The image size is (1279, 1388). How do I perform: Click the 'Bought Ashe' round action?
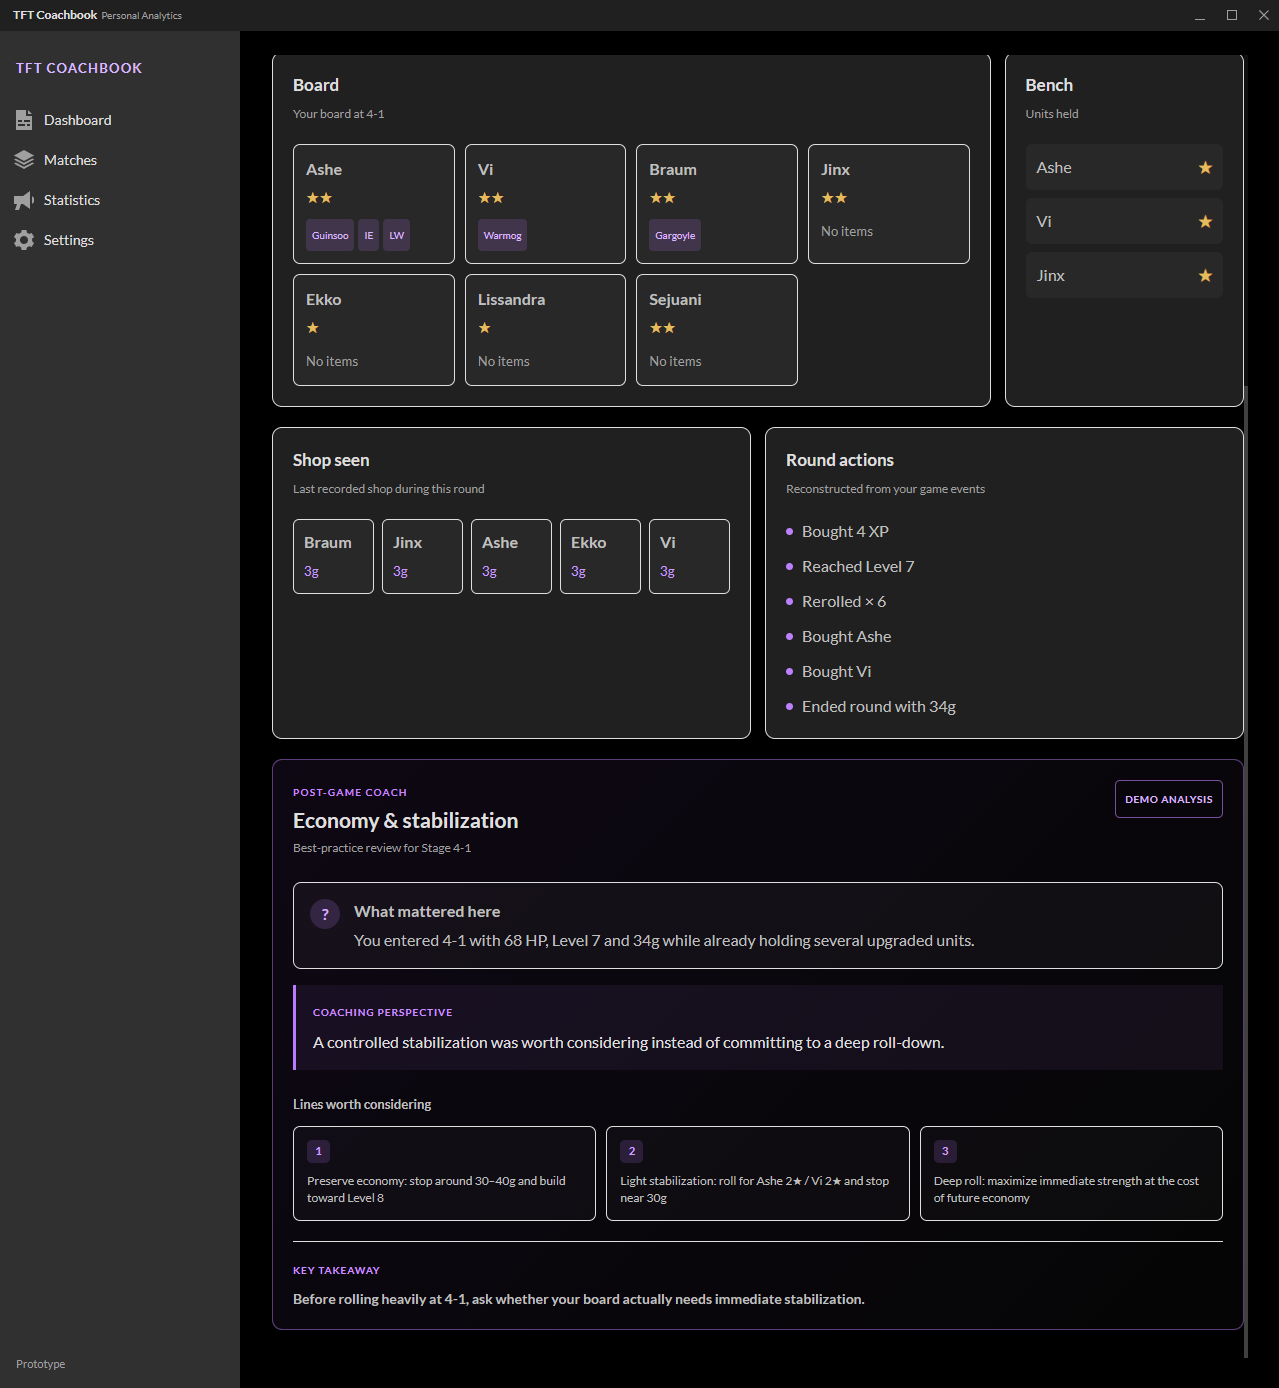tap(846, 637)
